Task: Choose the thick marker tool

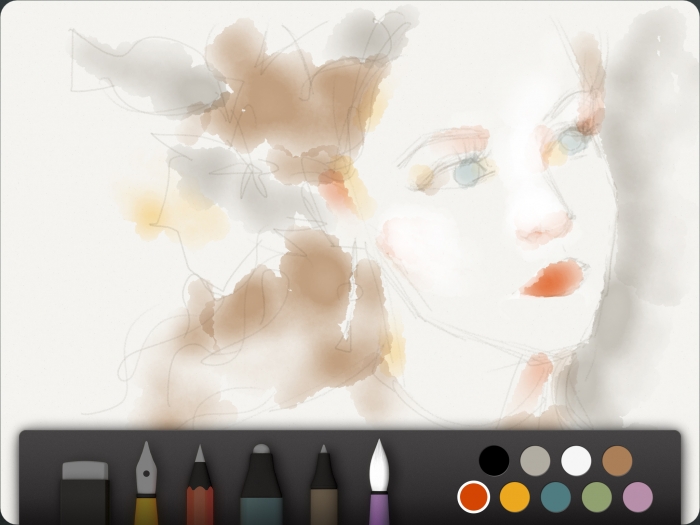Action: click(261, 485)
